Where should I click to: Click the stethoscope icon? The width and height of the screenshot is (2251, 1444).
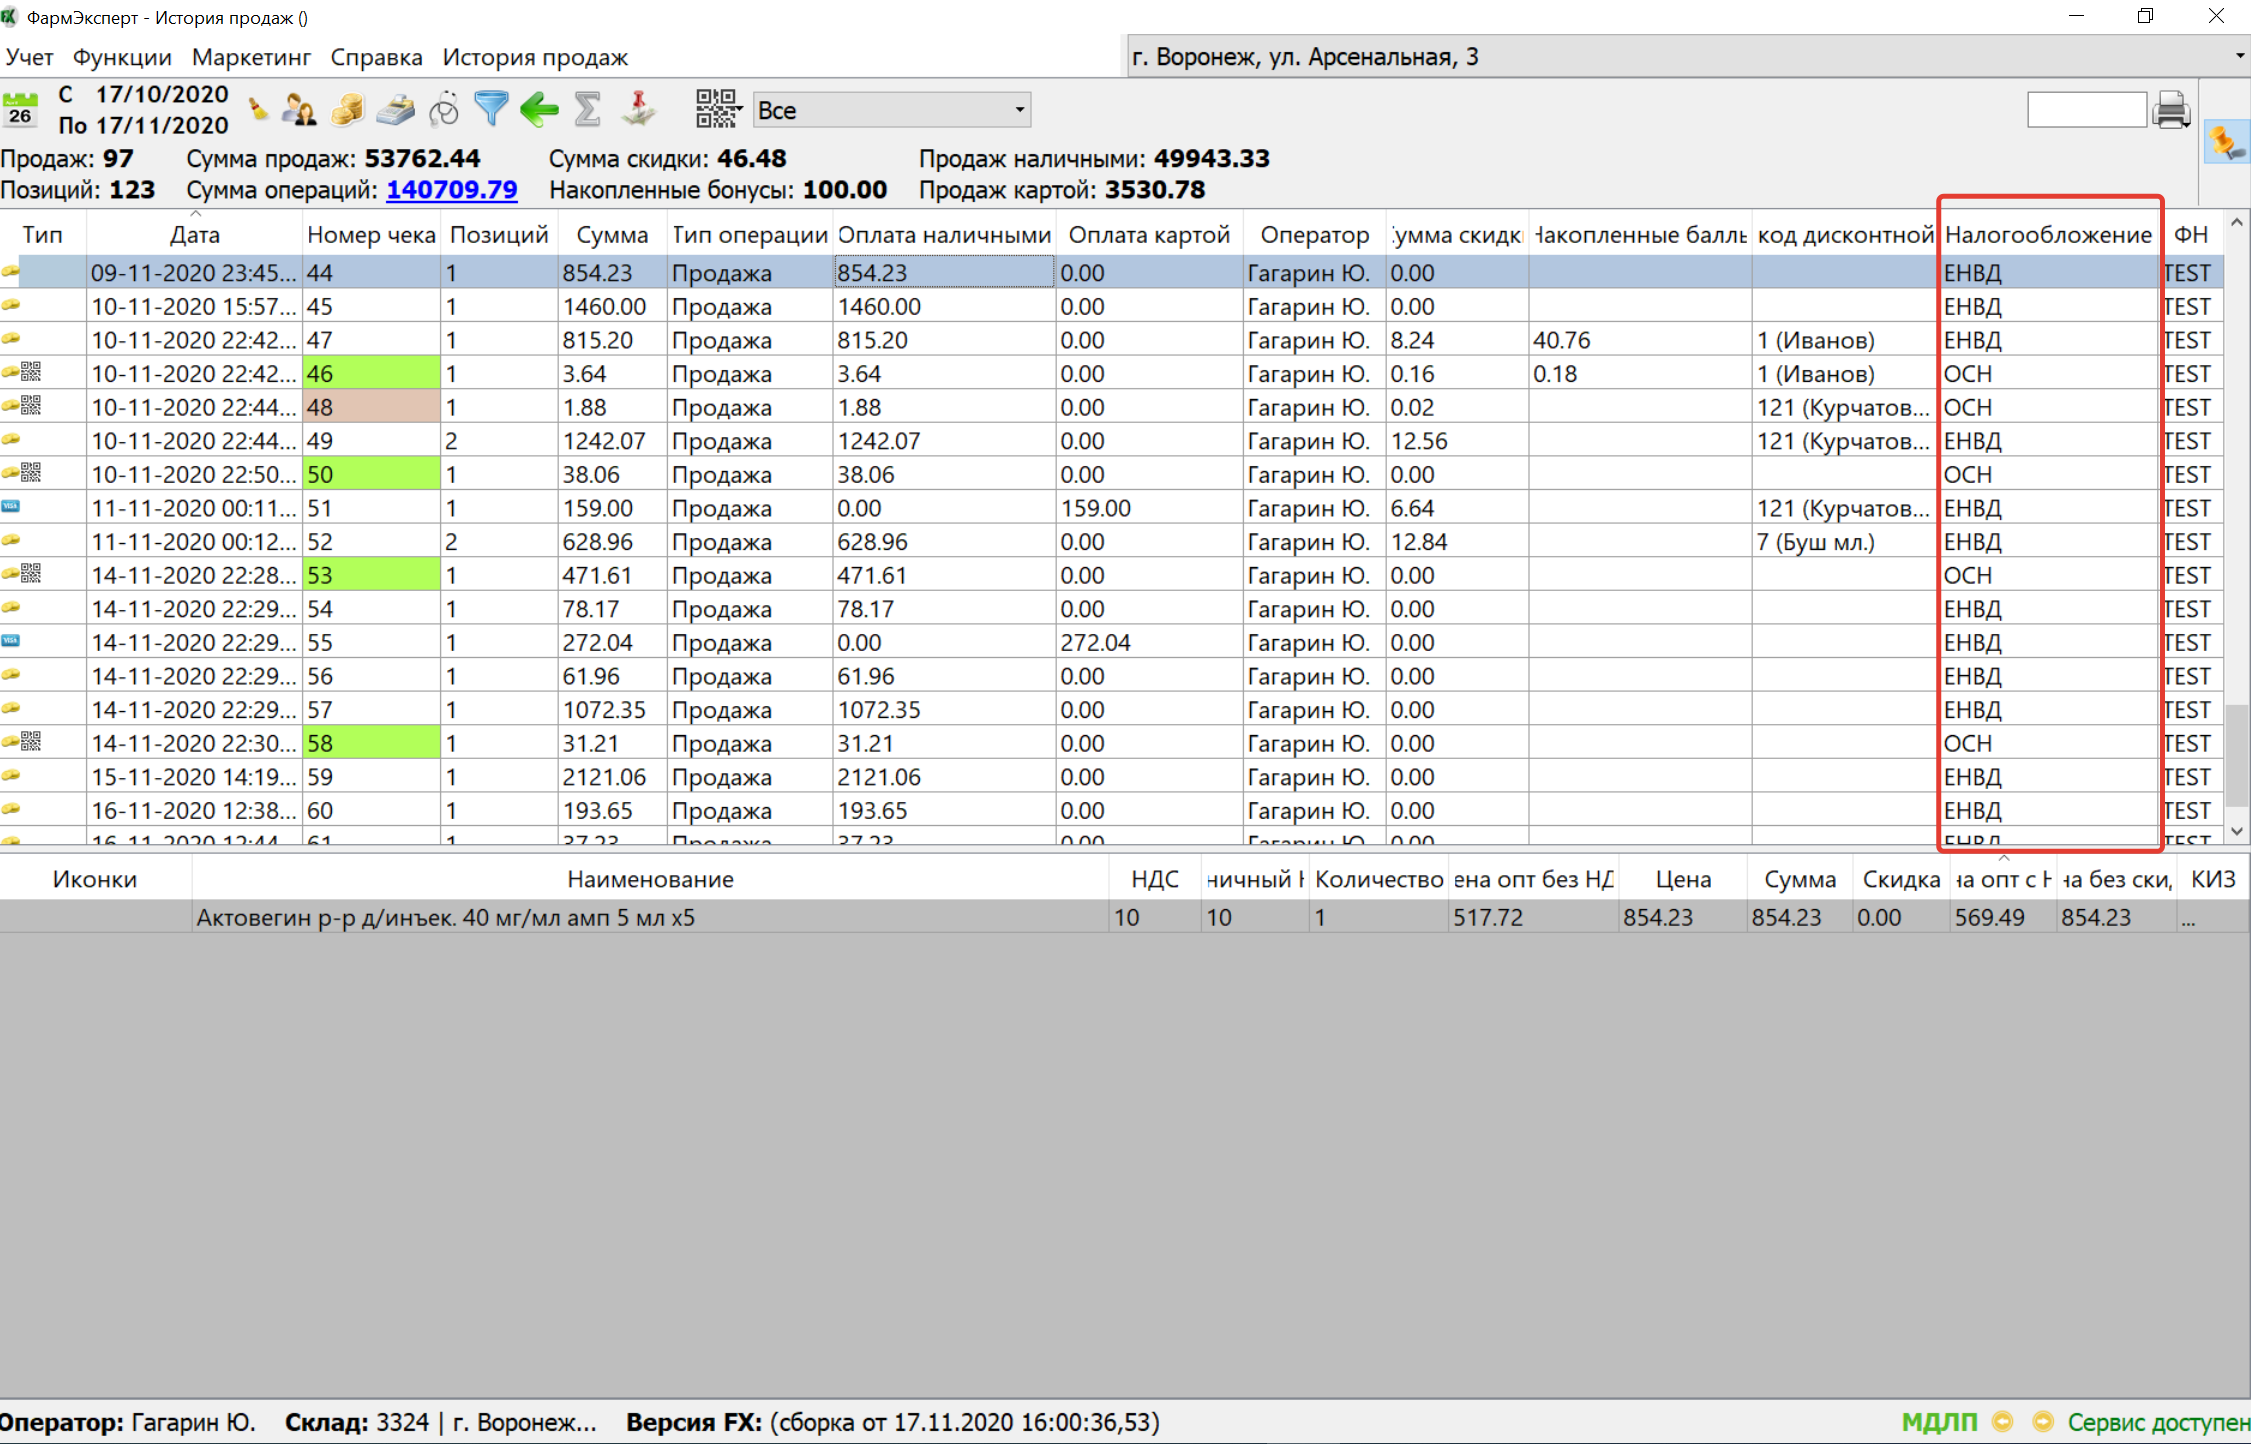coord(443,109)
